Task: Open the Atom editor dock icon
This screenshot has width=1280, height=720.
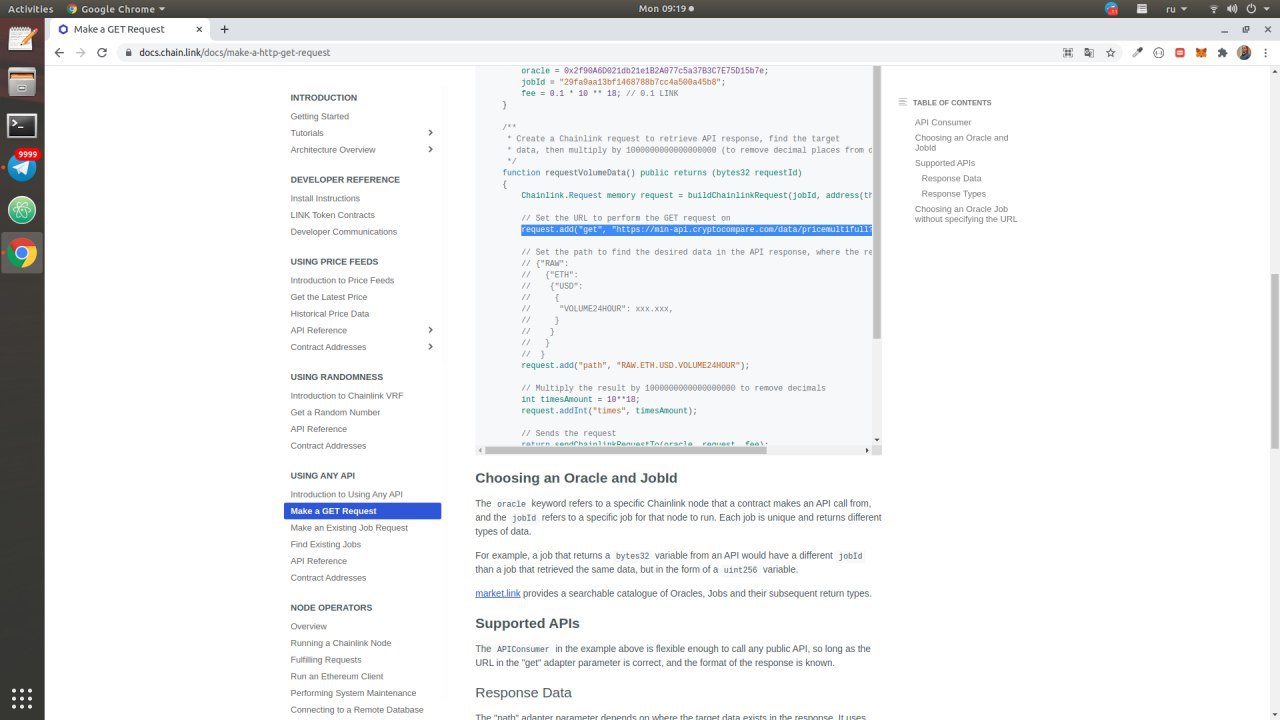Action: [22, 210]
